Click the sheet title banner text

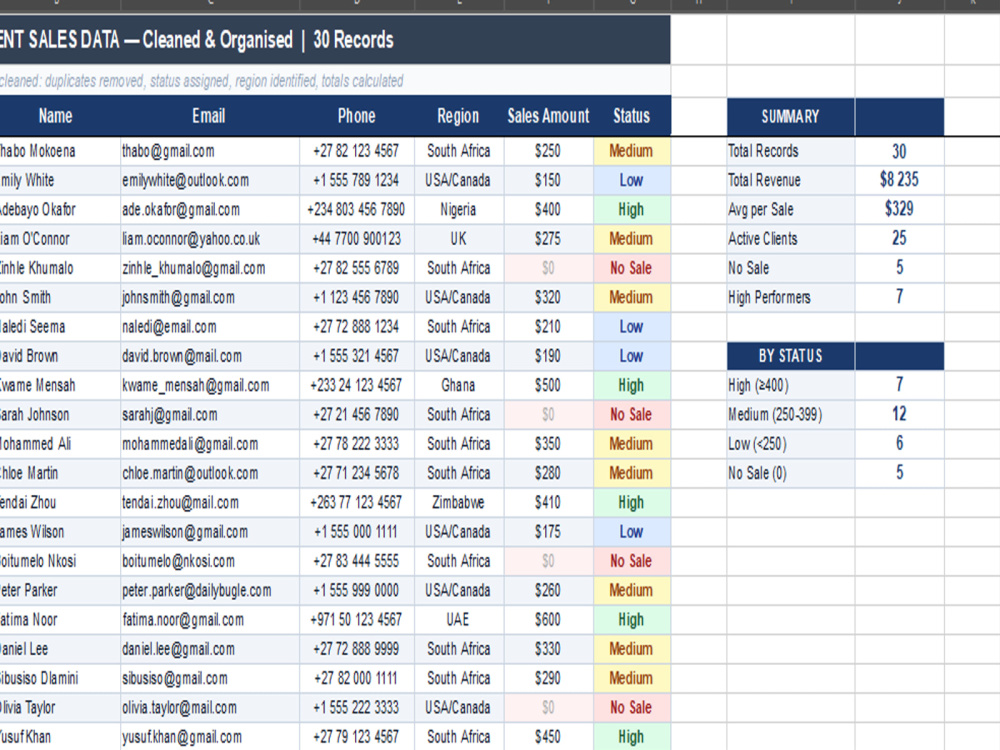tap(196, 40)
